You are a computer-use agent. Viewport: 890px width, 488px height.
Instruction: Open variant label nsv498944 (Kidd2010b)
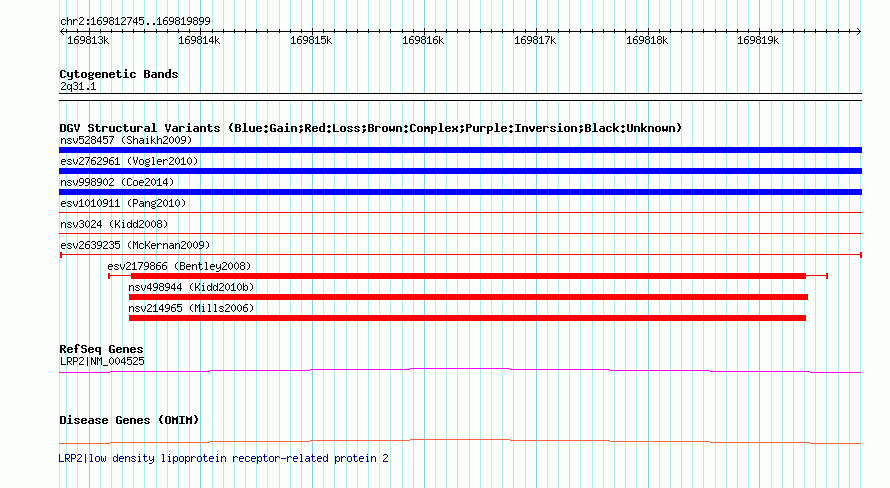pos(191,287)
